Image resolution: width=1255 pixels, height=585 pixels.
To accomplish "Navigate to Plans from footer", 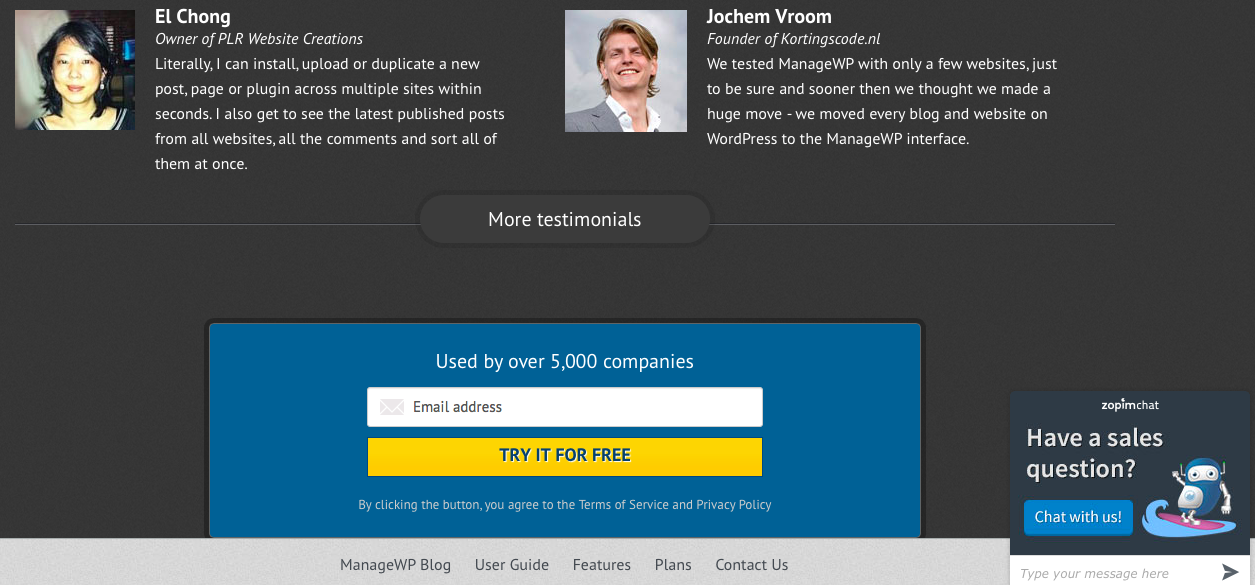I will click(x=673, y=565).
